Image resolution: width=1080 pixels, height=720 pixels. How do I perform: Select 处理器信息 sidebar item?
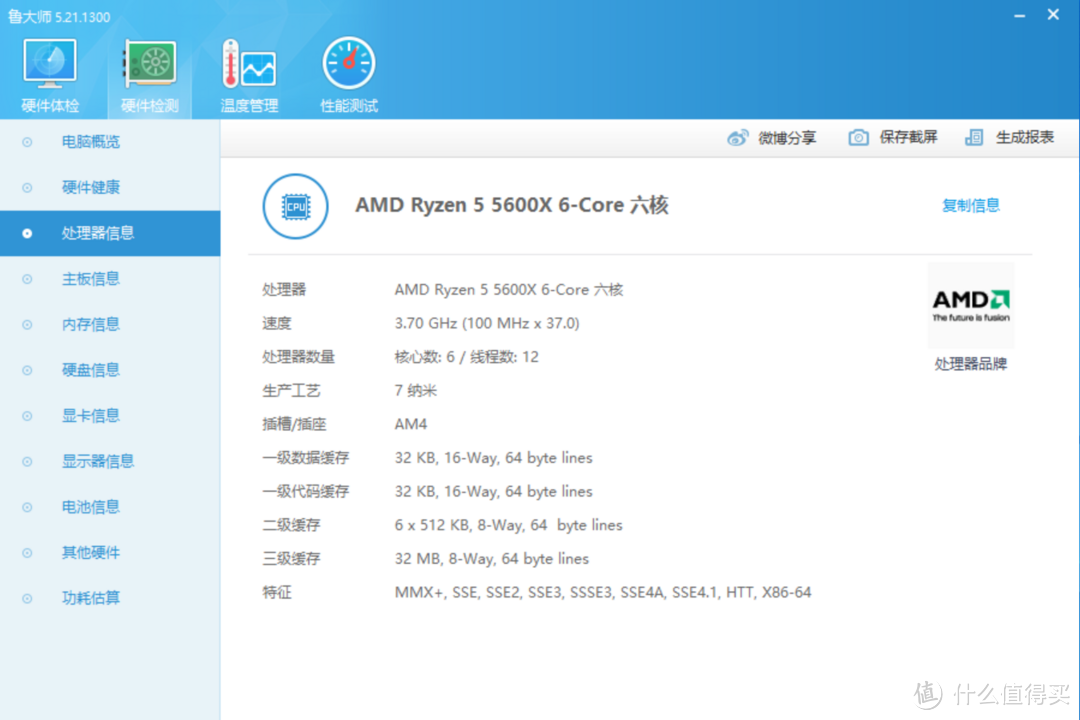[x=98, y=233]
